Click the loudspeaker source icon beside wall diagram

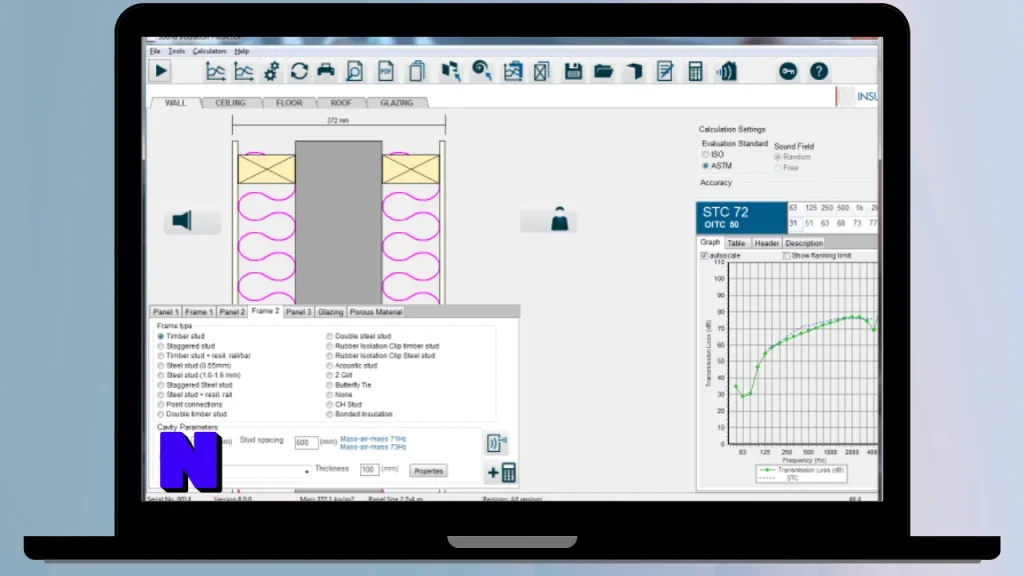(182, 221)
